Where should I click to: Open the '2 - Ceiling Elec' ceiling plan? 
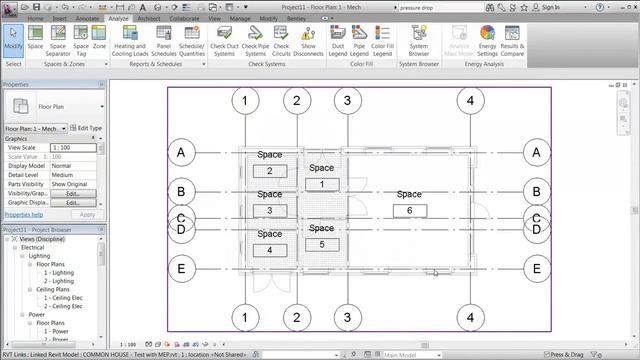(x=63, y=306)
